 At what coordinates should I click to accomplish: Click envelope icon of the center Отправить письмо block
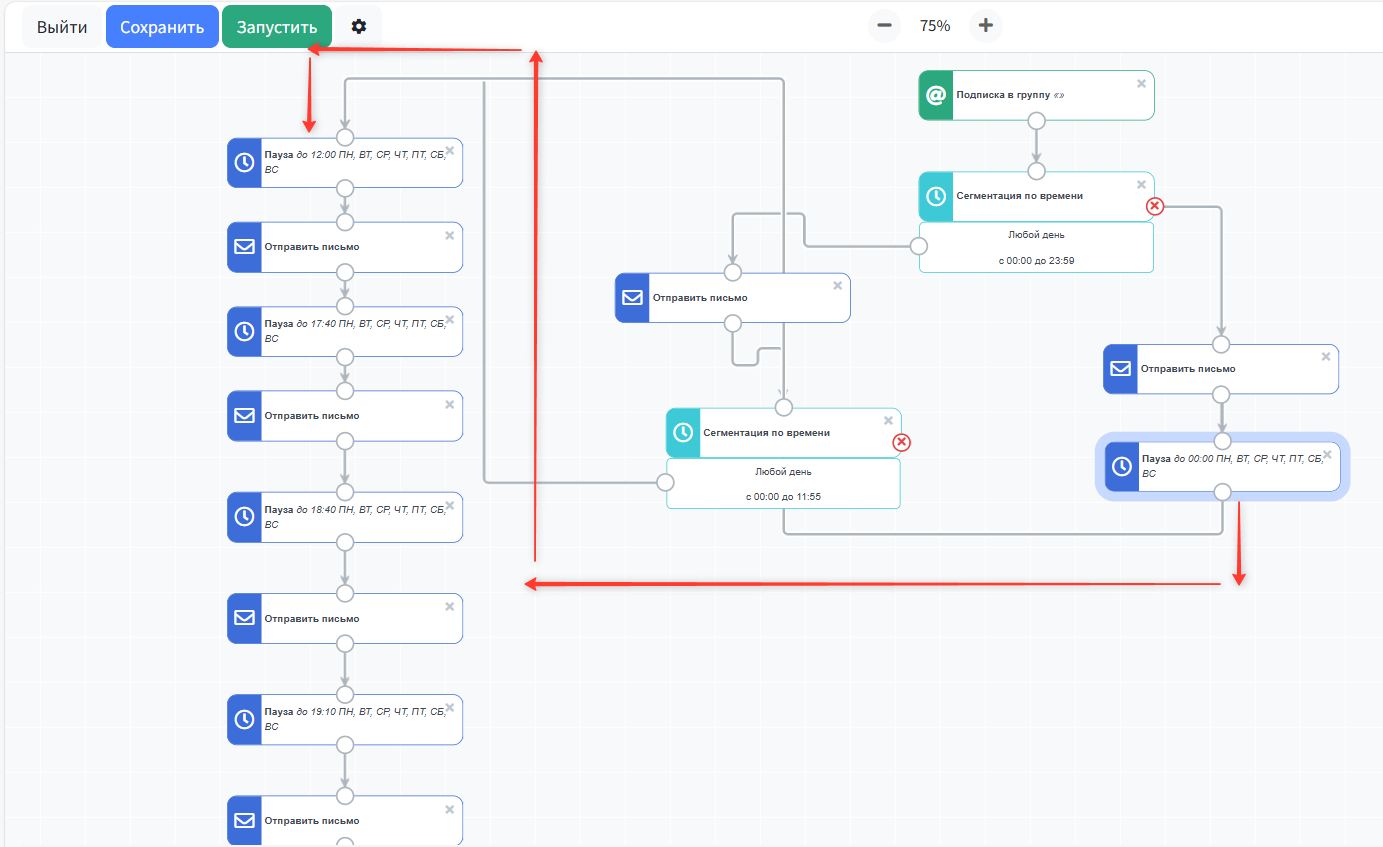click(632, 298)
